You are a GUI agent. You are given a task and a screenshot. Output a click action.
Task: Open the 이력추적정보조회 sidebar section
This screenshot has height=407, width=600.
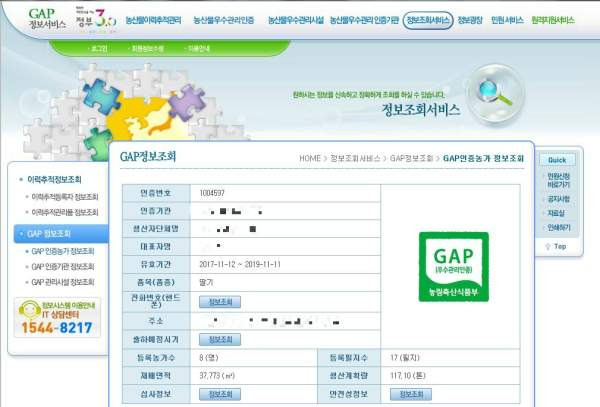[54, 179]
